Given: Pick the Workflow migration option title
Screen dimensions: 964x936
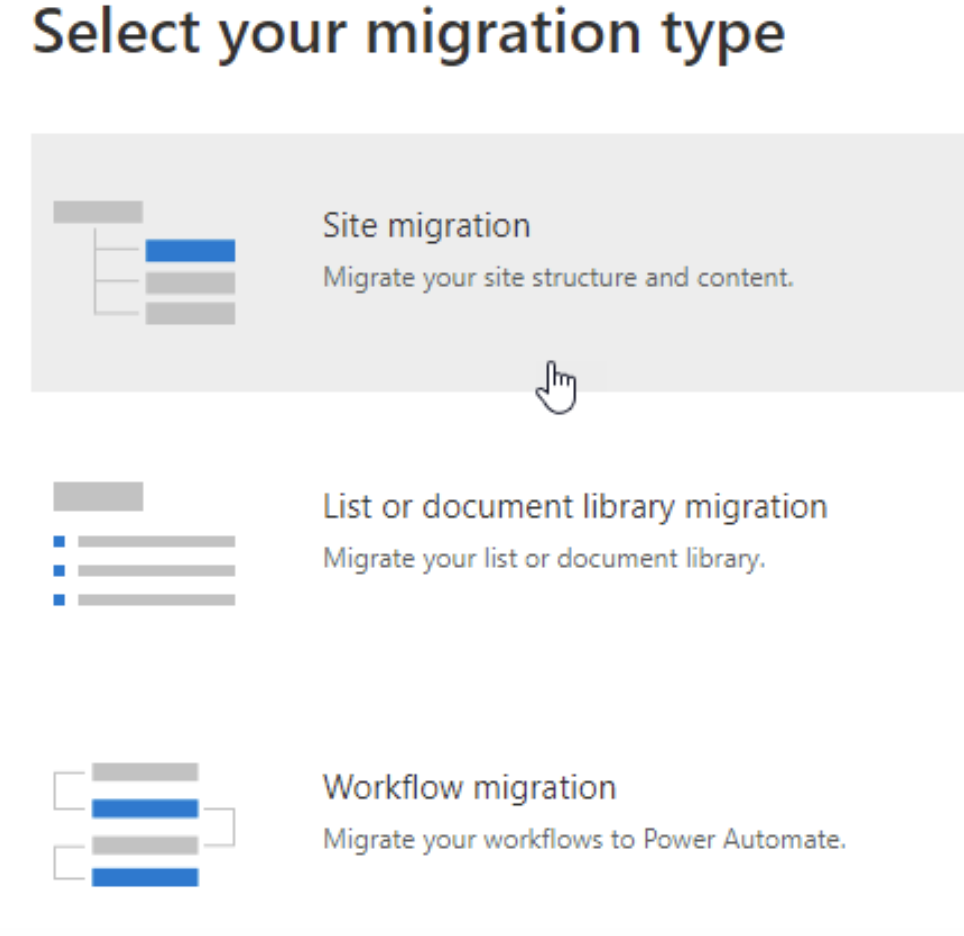Looking at the screenshot, I should pyautogui.click(x=469, y=788).
